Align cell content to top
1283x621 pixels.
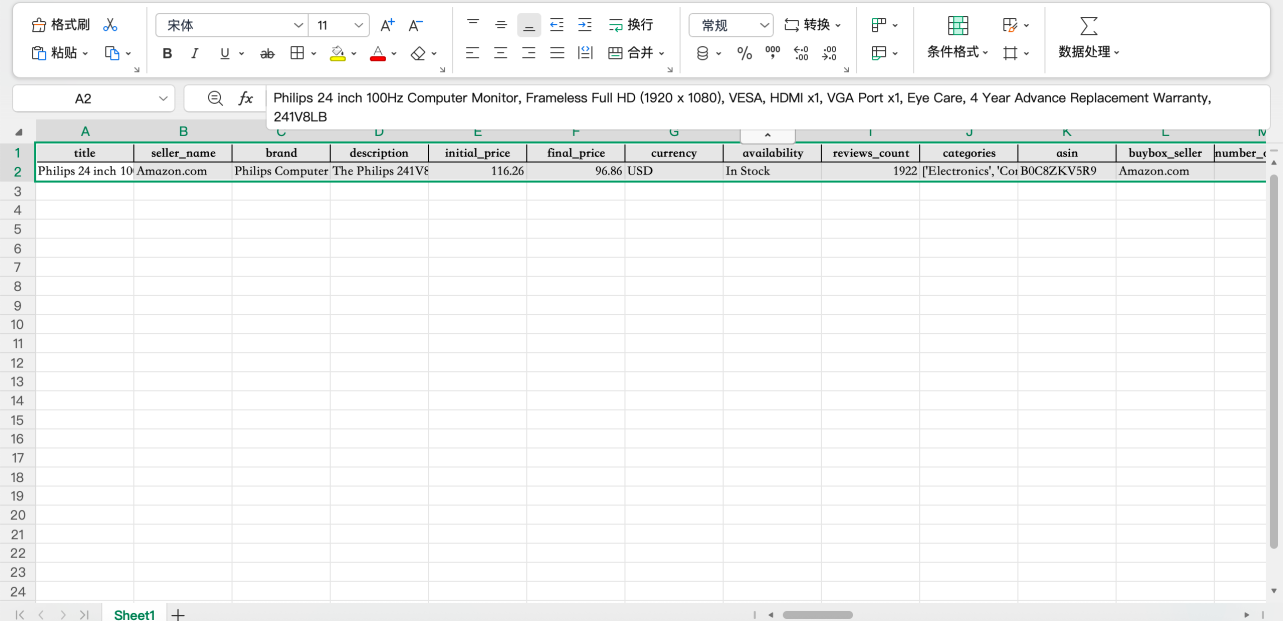[x=473, y=25]
